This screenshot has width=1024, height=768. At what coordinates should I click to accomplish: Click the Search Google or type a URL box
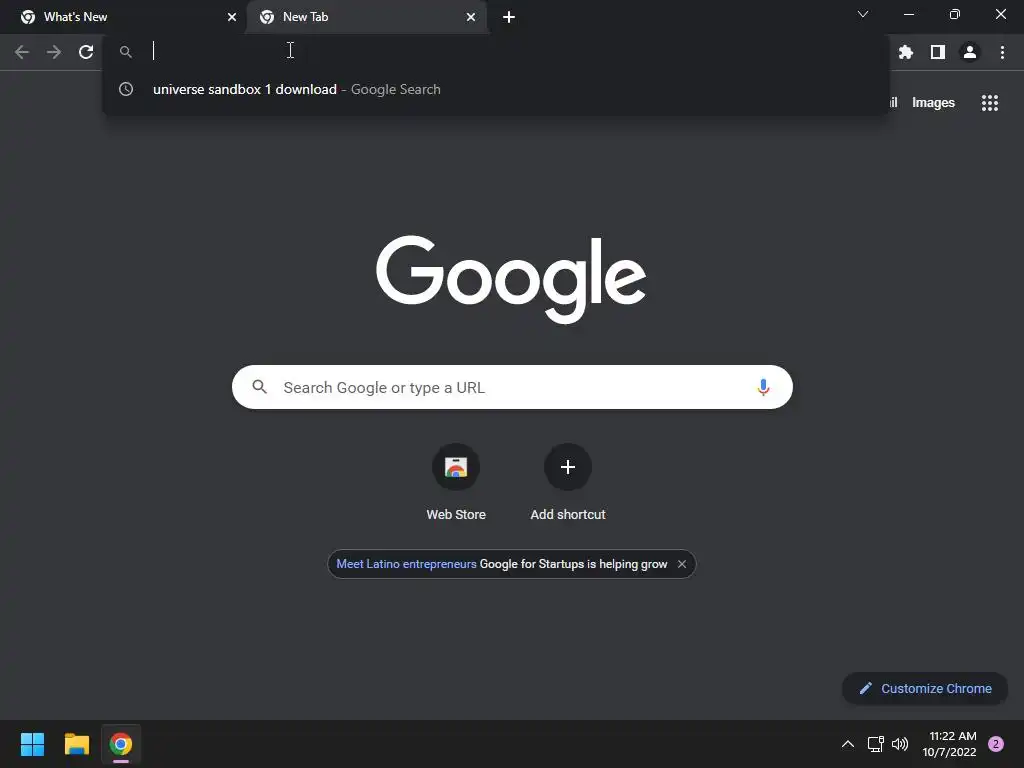point(513,387)
